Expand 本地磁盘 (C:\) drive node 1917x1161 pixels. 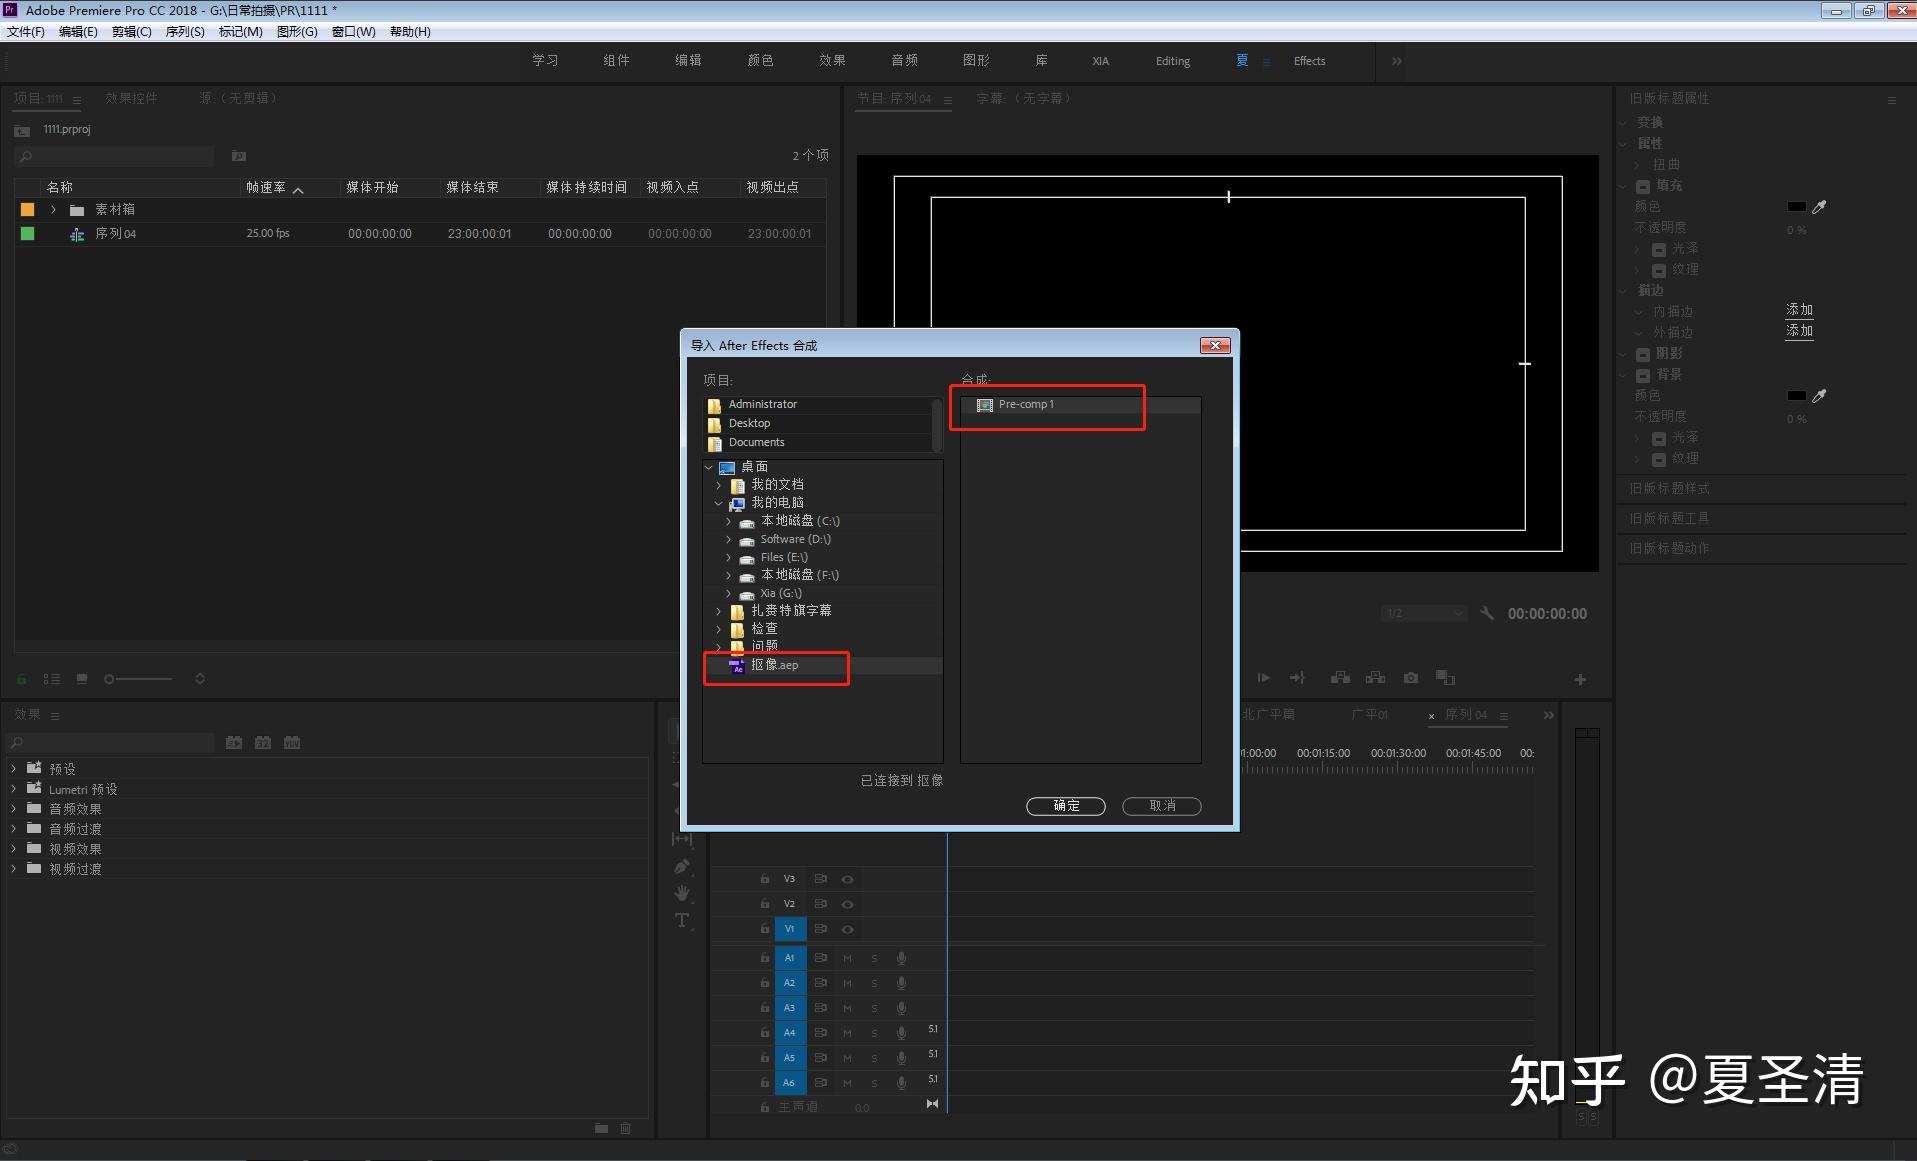click(728, 521)
